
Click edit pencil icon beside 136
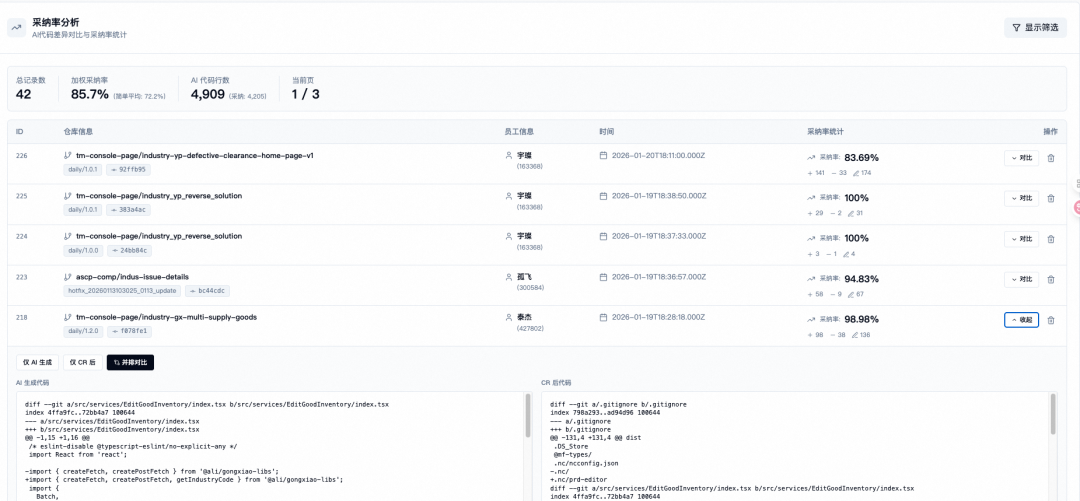point(855,335)
